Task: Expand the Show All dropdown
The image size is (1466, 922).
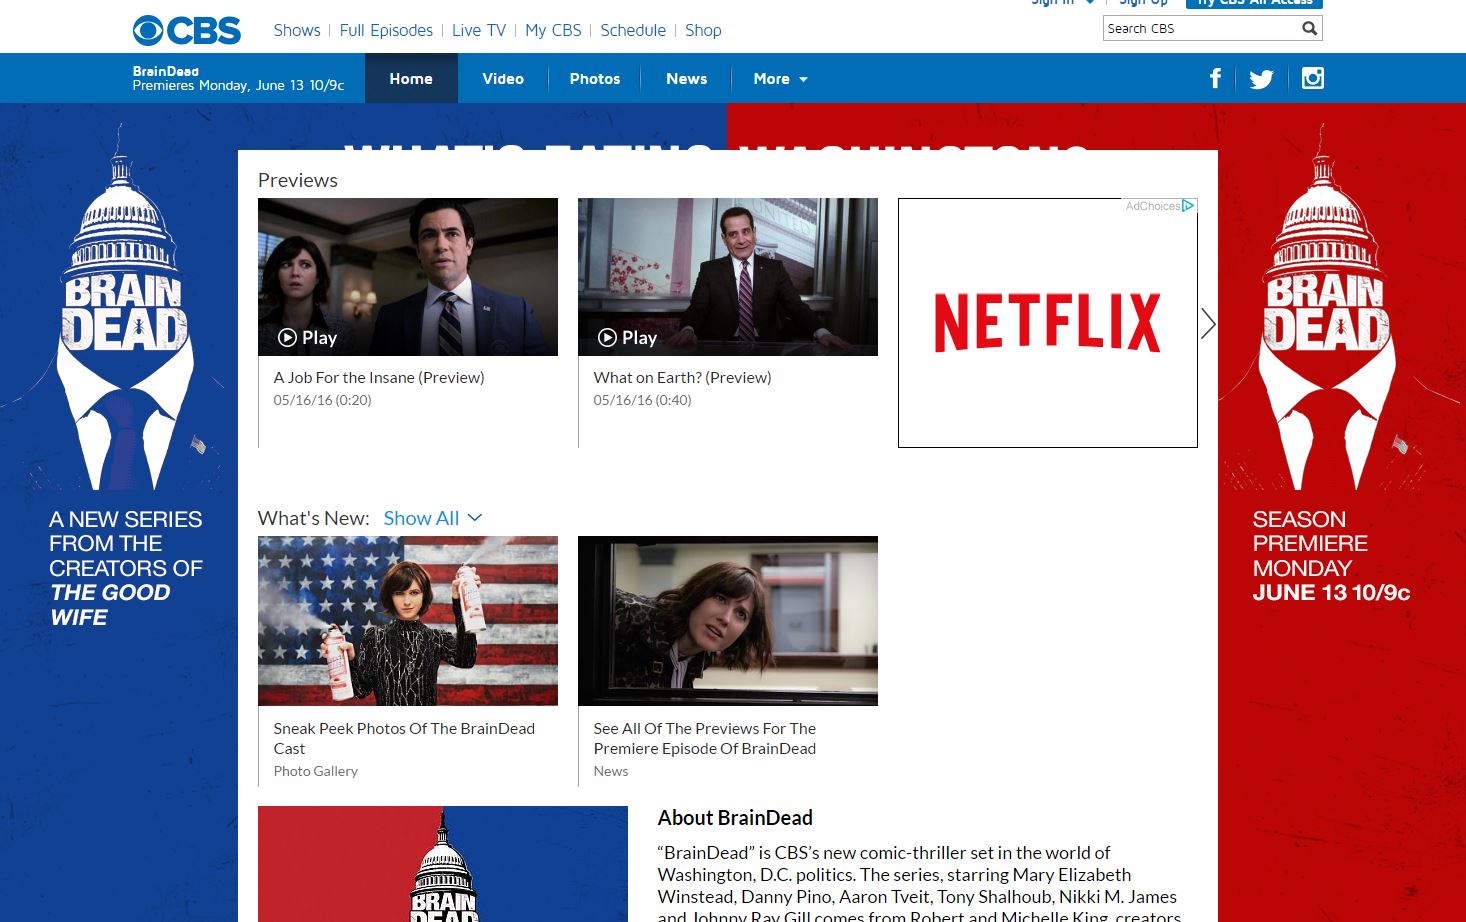Action: coord(433,518)
